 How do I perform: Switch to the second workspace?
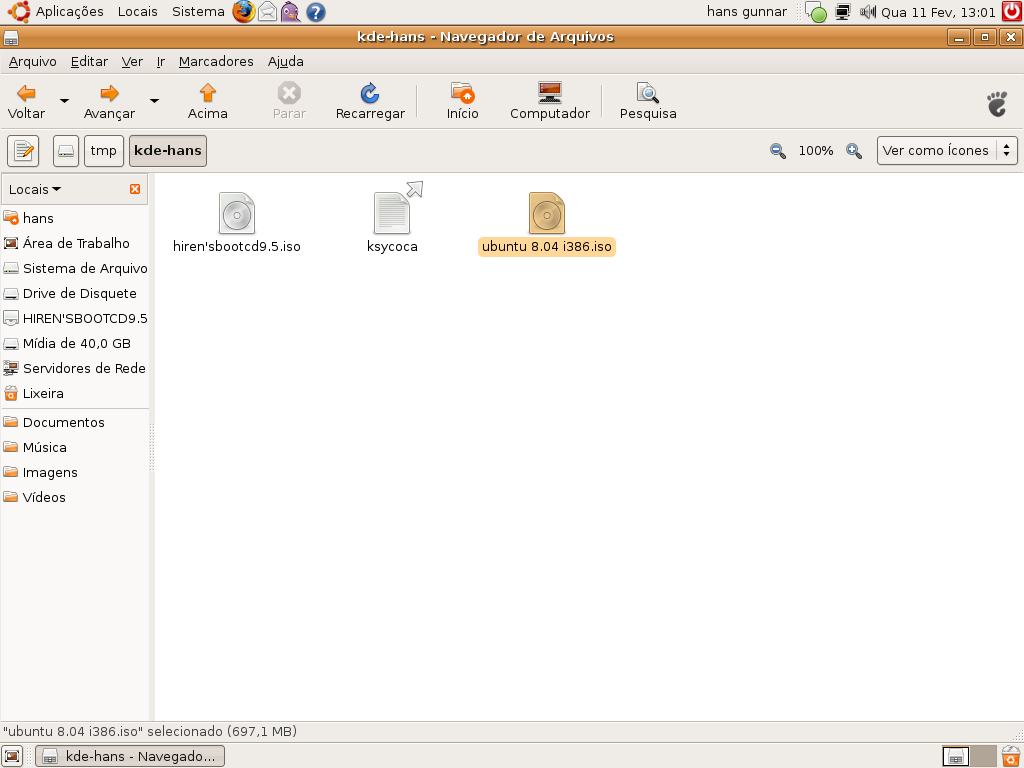click(x=983, y=756)
